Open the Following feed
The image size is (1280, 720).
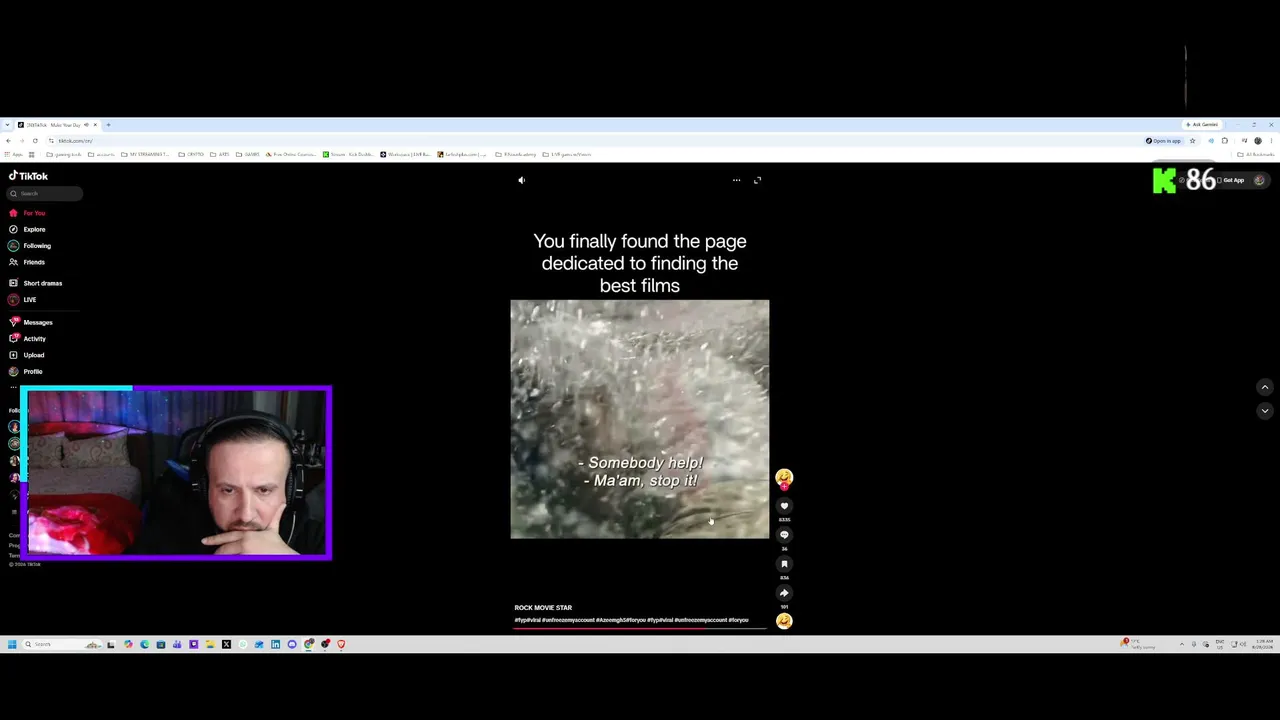pyautogui.click(x=30, y=246)
